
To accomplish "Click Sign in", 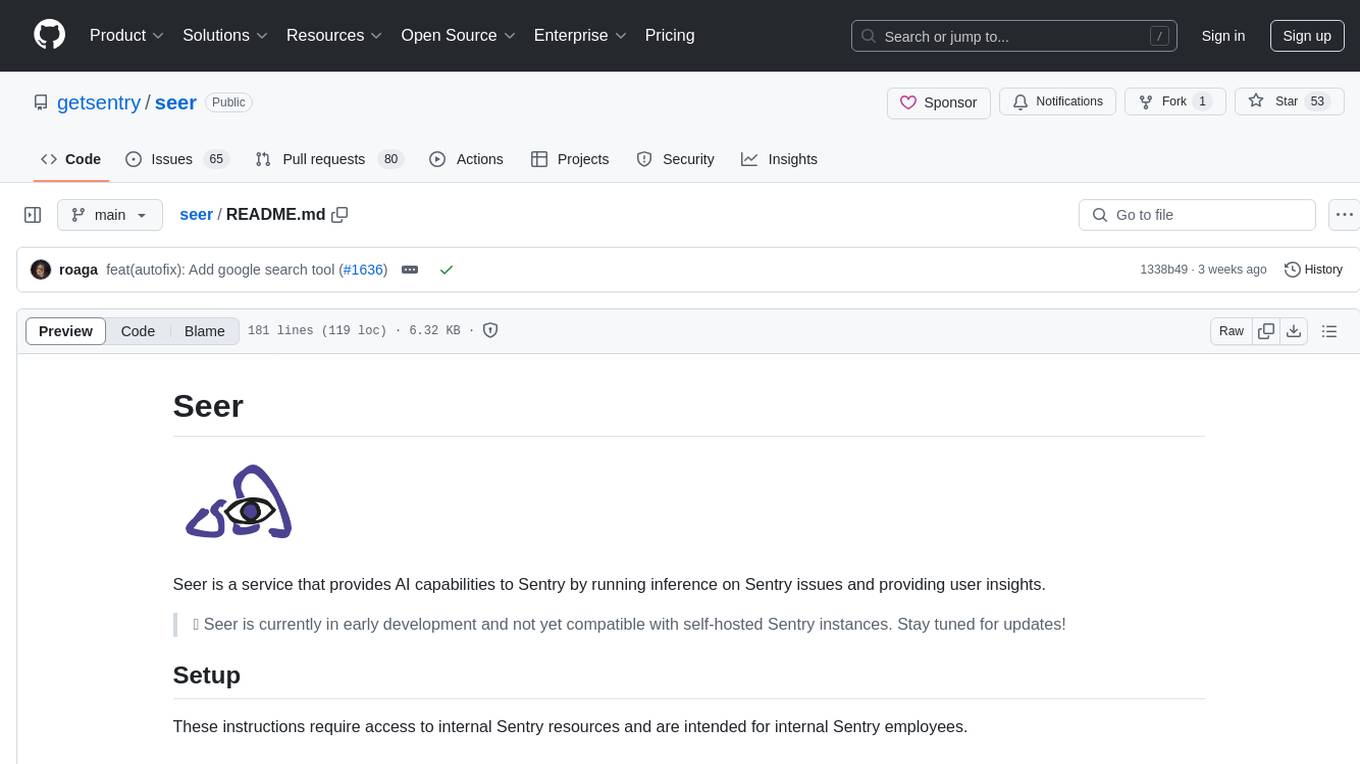I will pyautogui.click(x=1223, y=36).
